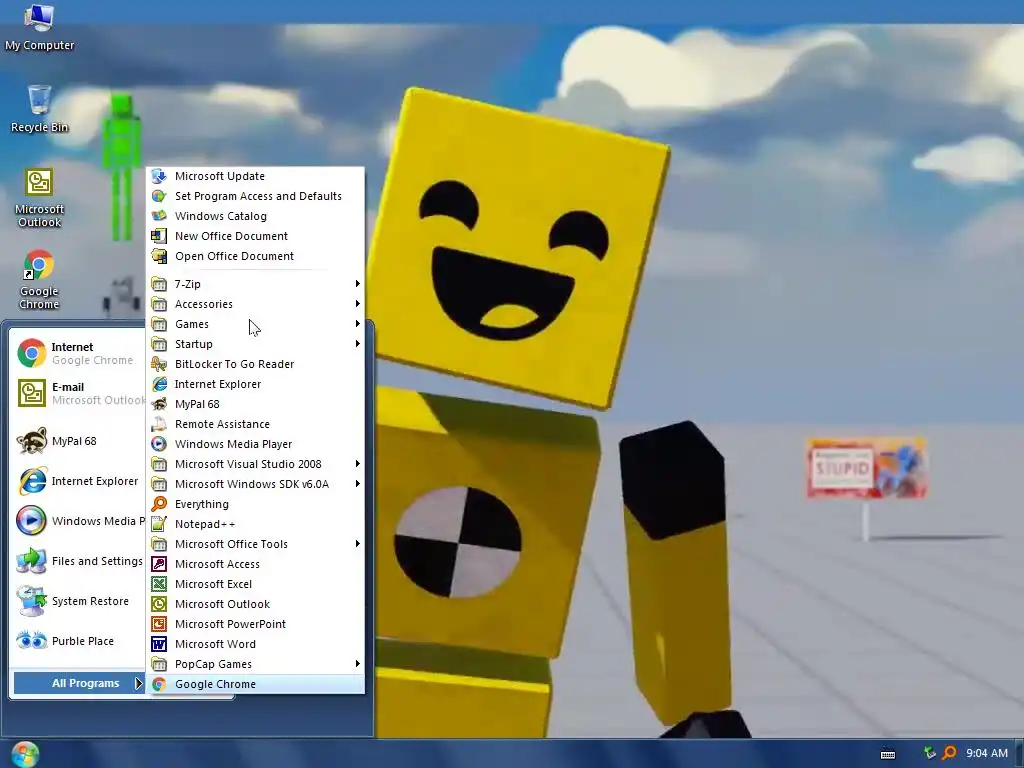Click the Open Office Document icon
Screen dimensions: 1024x768
click(x=159, y=256)
